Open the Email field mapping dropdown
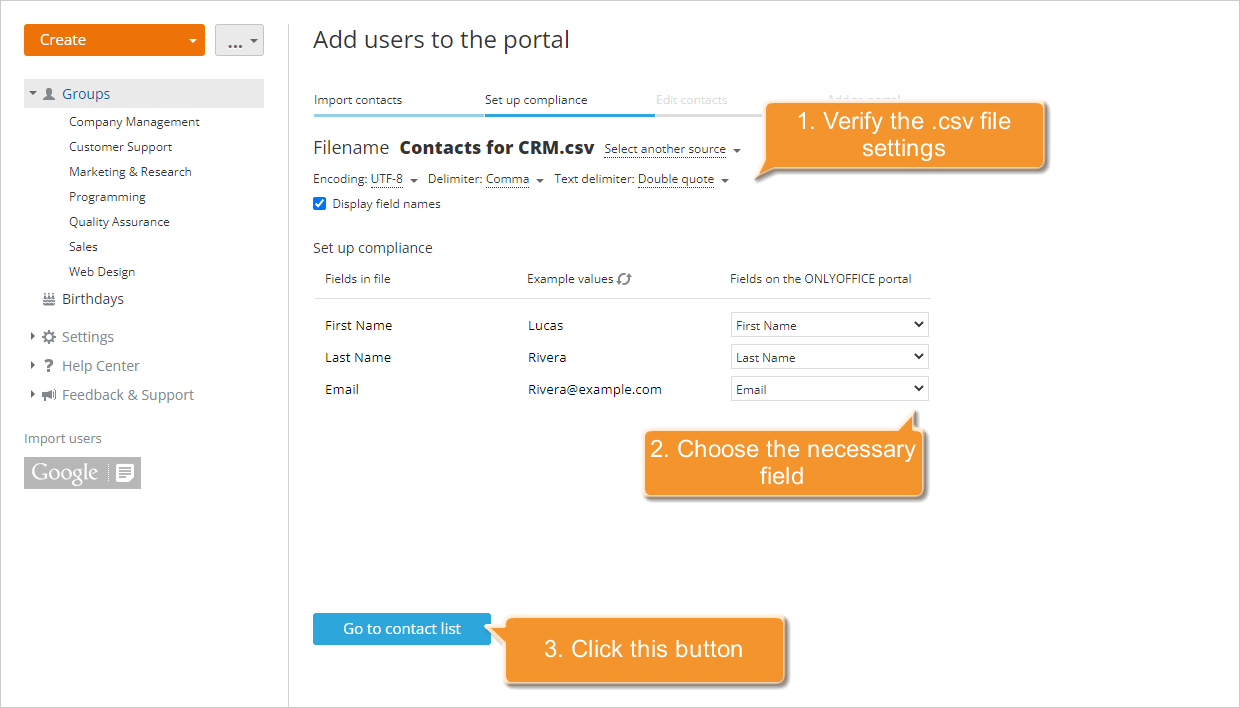 [x=829, y=388]
